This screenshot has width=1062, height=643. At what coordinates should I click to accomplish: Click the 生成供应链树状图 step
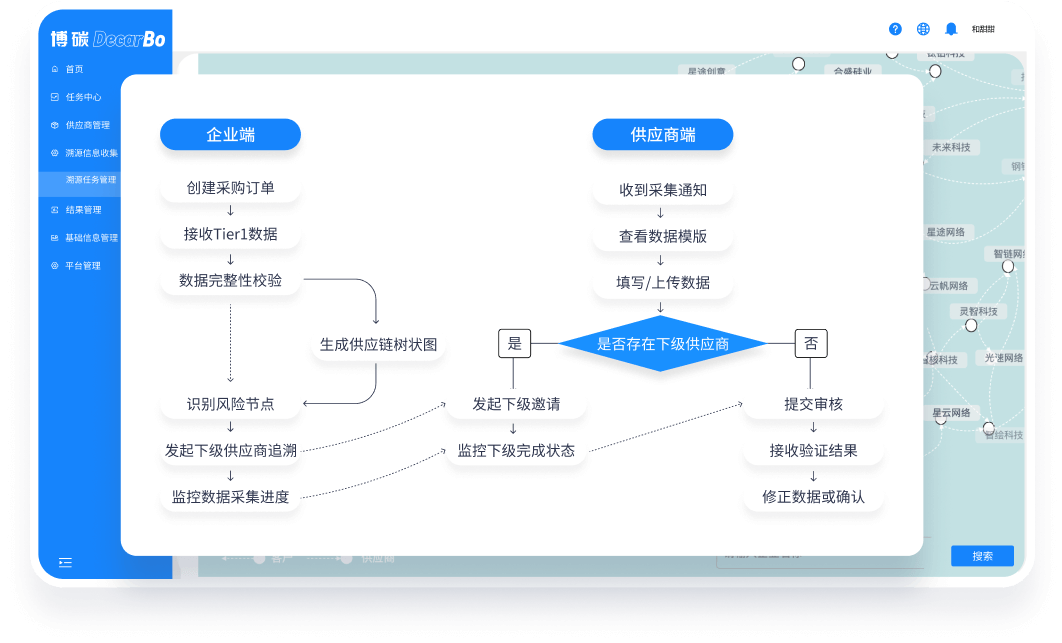378,344
